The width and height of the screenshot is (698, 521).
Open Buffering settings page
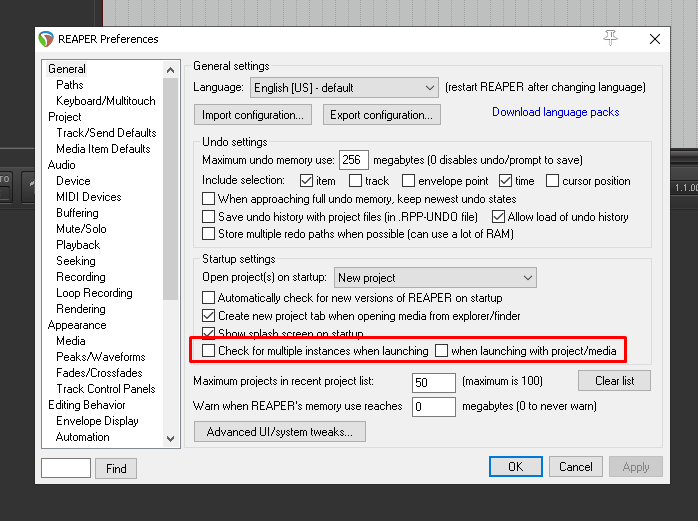pyautogui.click(x=77, y=213)
